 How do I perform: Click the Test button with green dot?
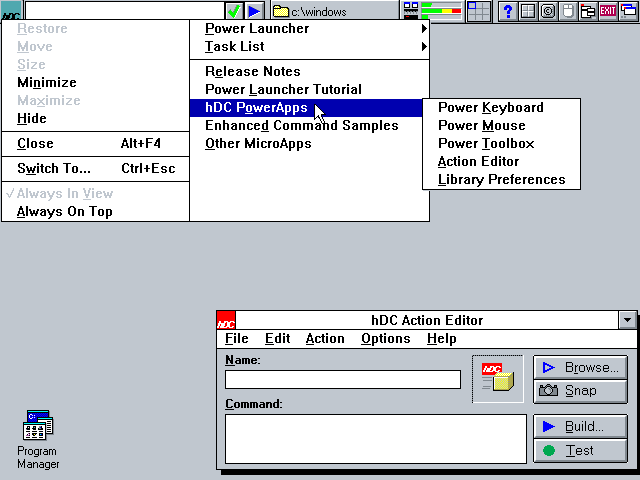click(580, 451)
